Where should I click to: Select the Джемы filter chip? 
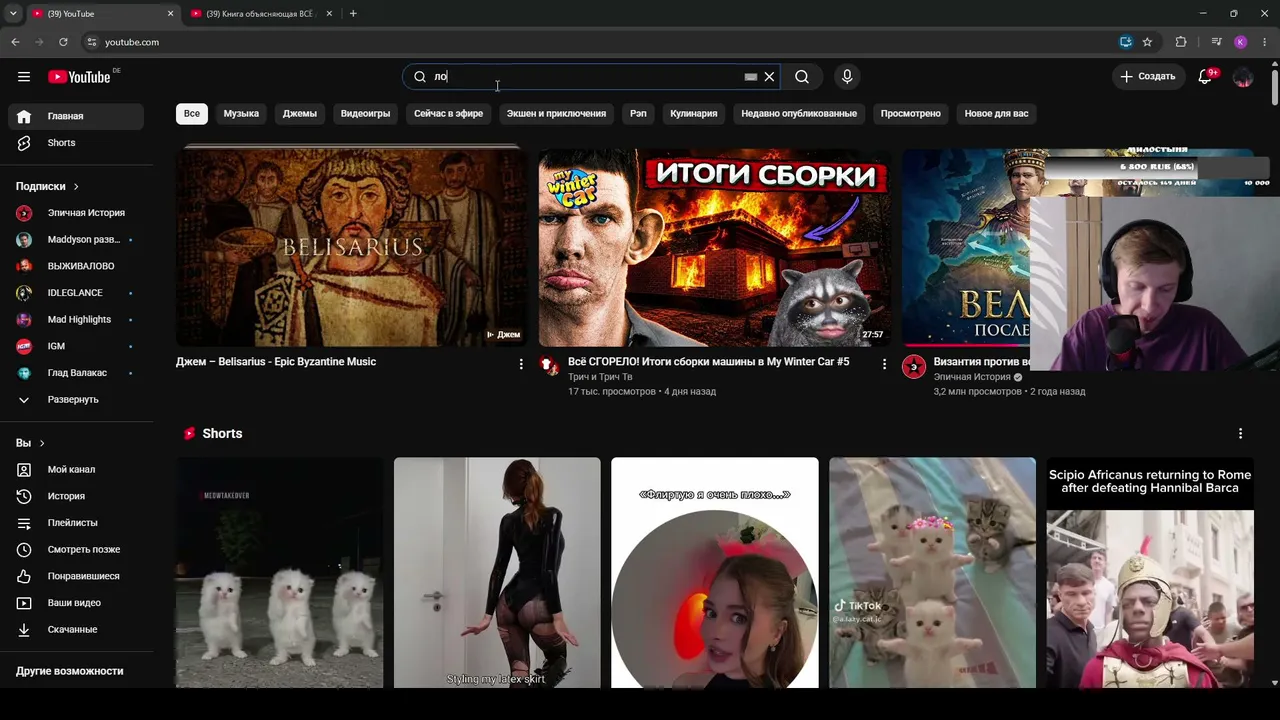coord(300,114)
